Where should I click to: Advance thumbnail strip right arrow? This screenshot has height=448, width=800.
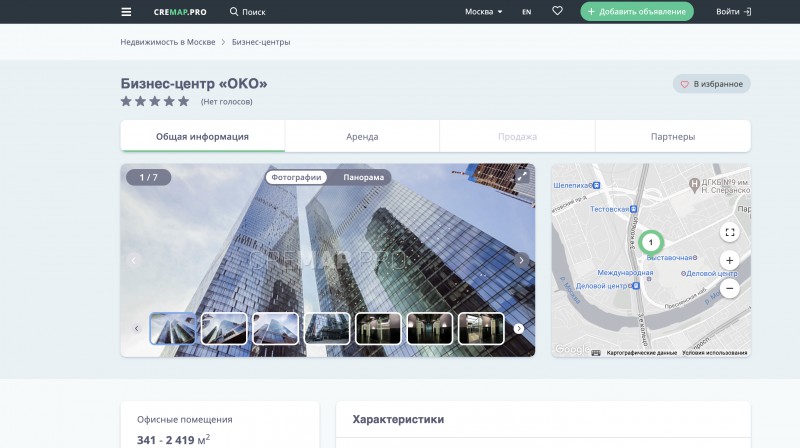pos(518,329)
